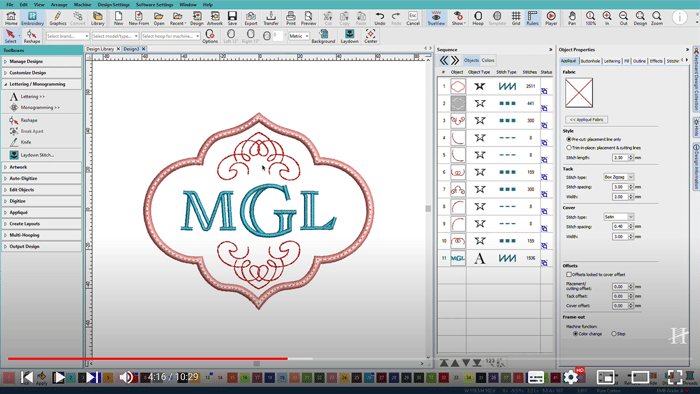The height and width of the screenshot is (394, 700).
Task: Open the Library icon
Action: pyautogui.click(x=97, y=18)
